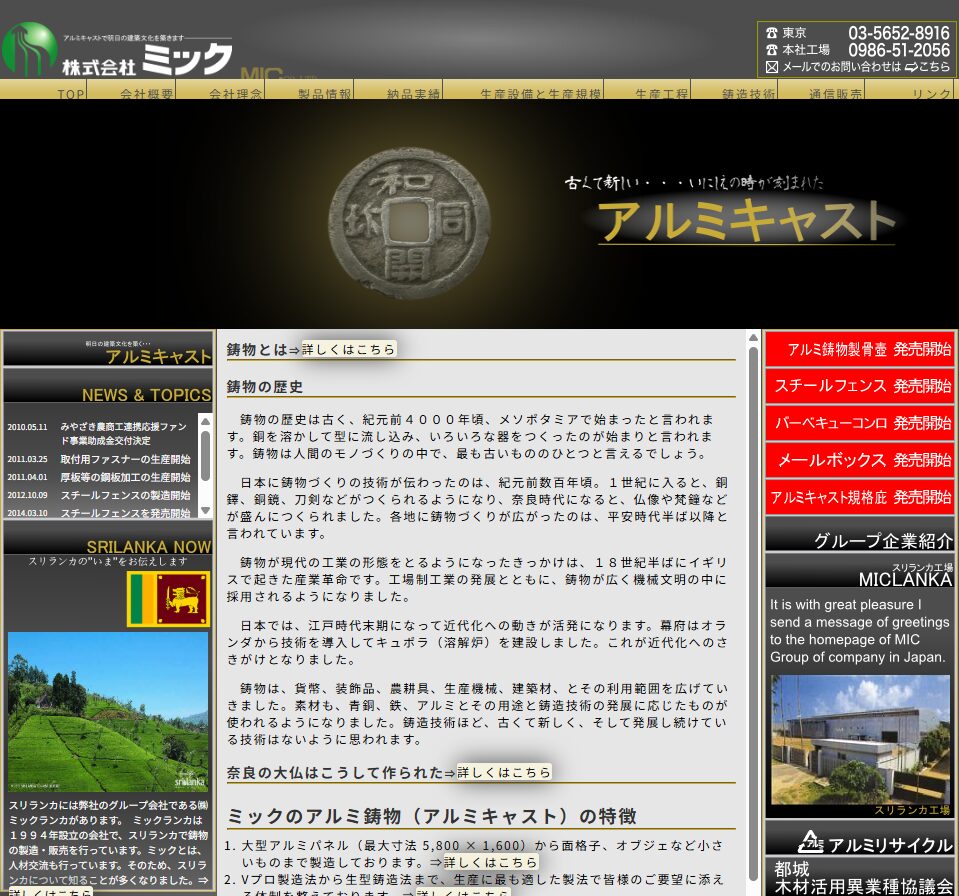Click the factory phone number 0986-51-2056
Image resolution: width=959 pixels, height=896 pixels.
pos(898,50)
